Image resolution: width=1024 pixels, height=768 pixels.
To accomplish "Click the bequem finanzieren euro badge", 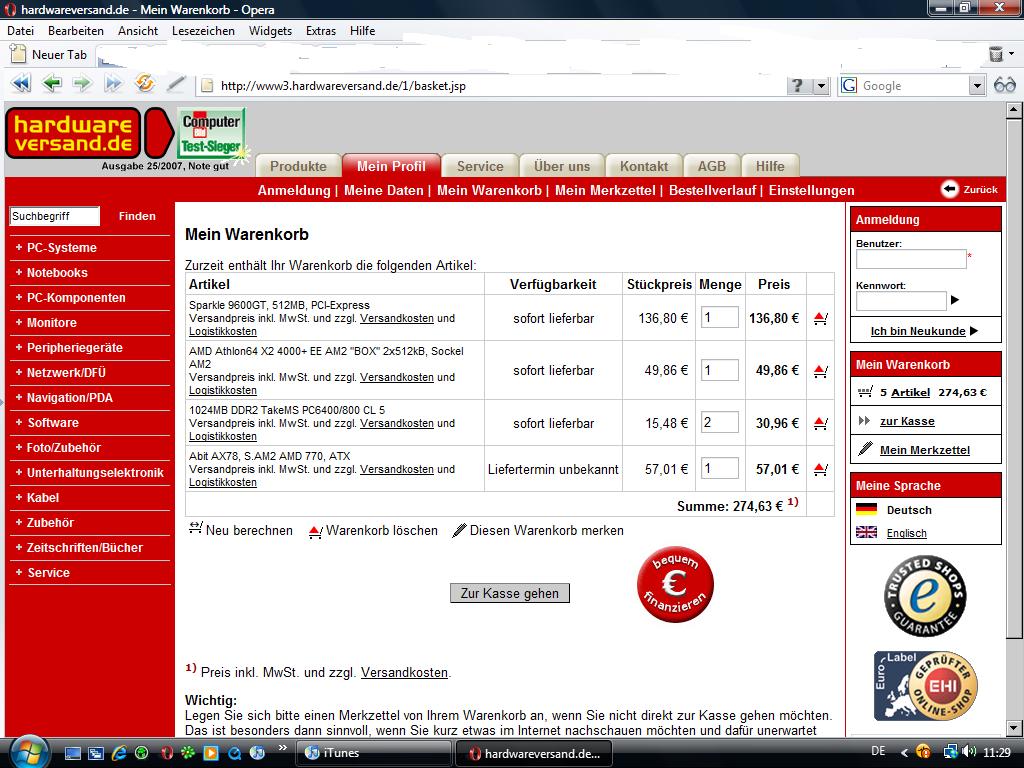I will [675, 584].
